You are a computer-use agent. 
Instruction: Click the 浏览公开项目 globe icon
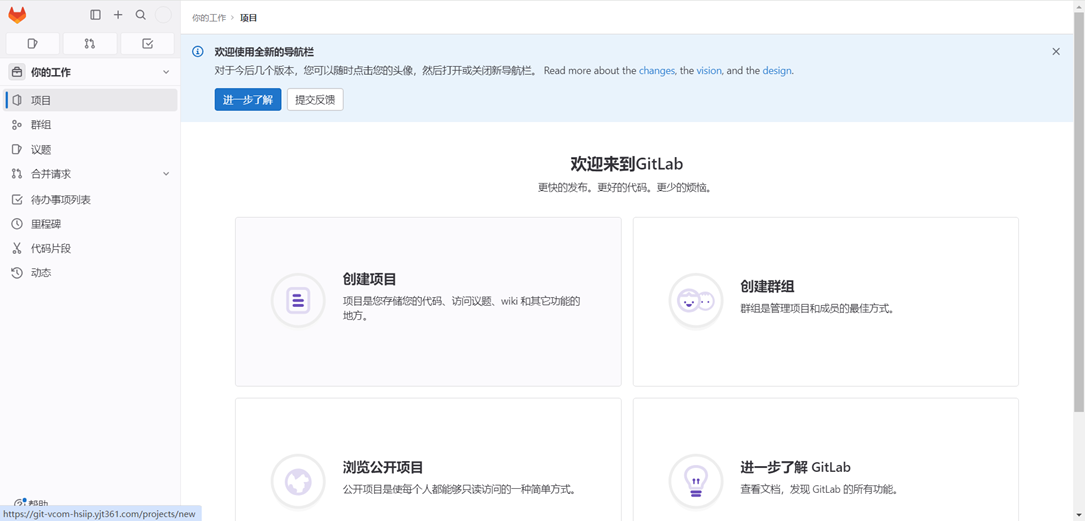pos(298,481)
